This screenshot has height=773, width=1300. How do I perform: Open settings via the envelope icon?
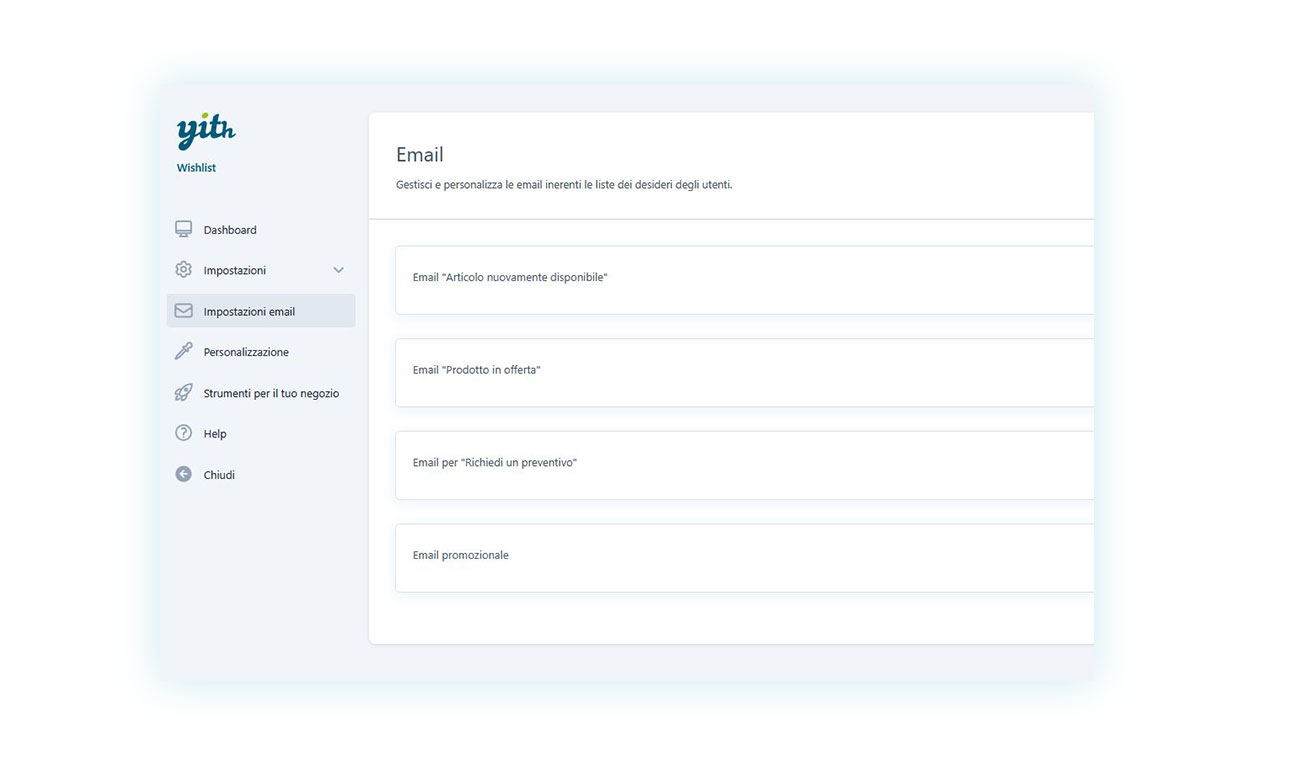coord(183,310)
